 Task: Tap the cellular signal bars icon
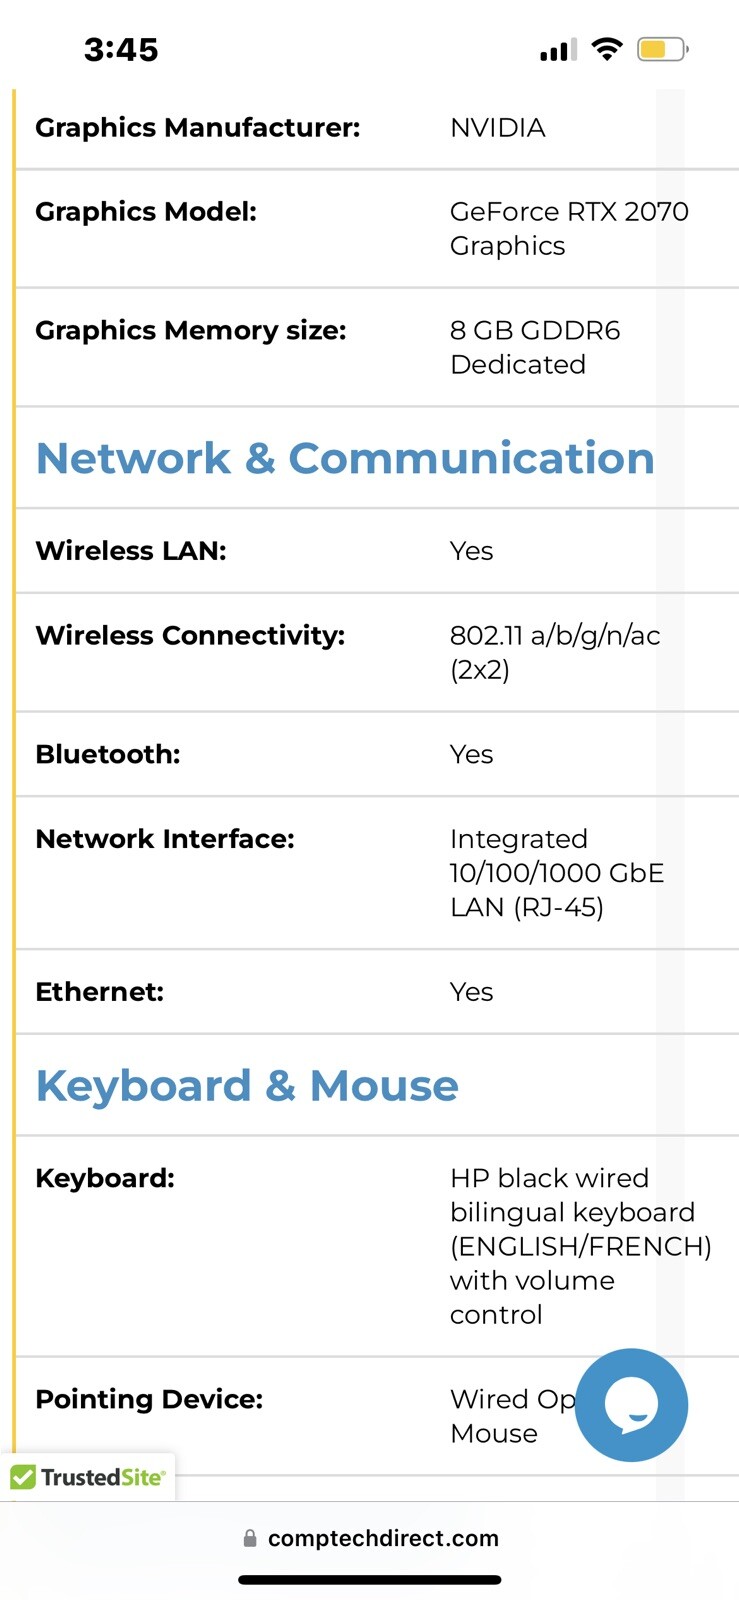click(x=558, y=50)
